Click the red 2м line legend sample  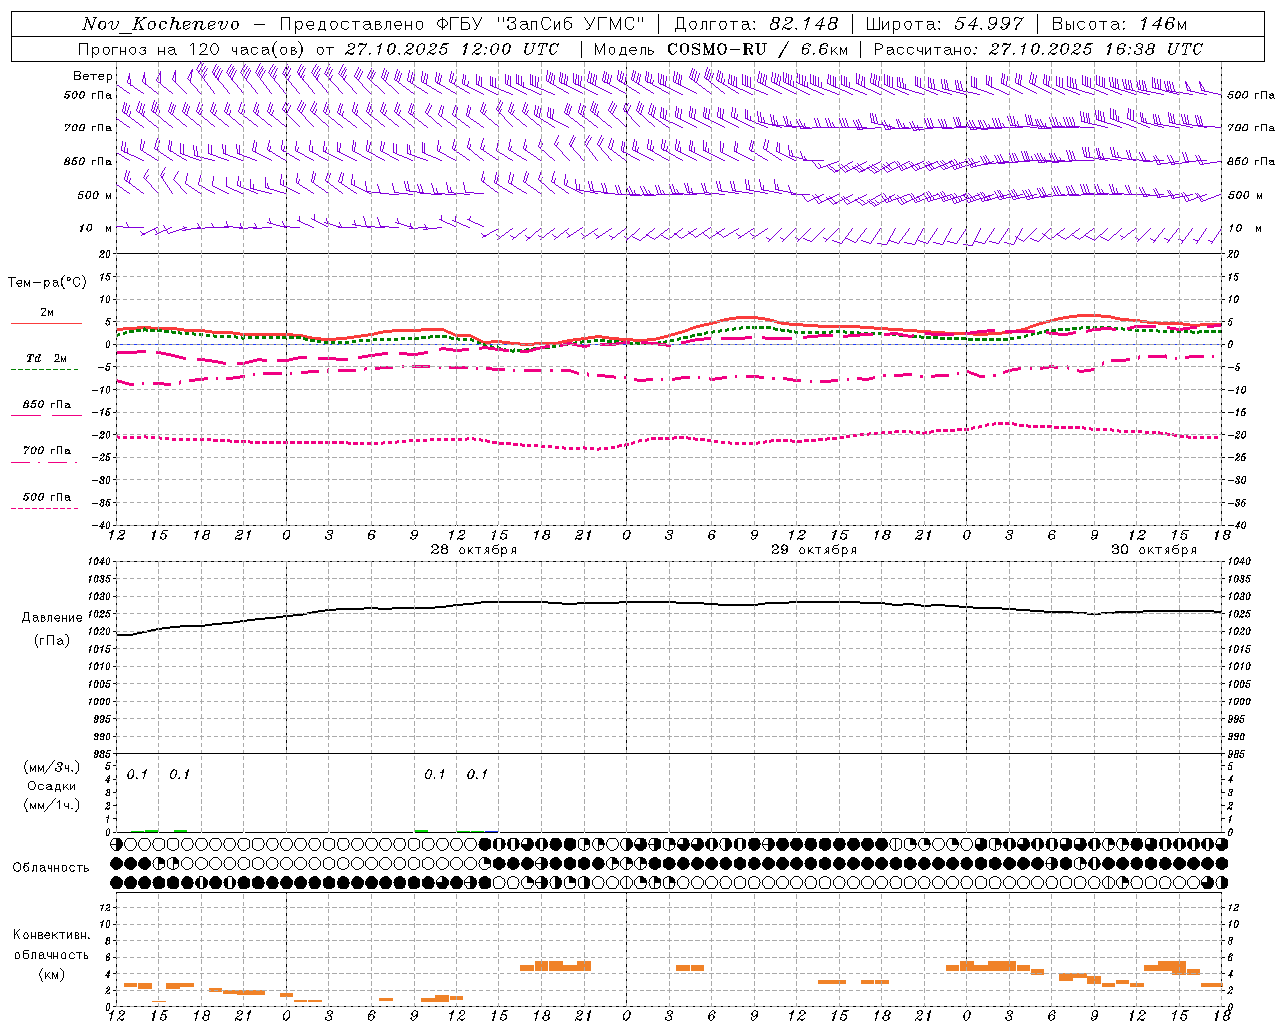(x=46, y=323)
